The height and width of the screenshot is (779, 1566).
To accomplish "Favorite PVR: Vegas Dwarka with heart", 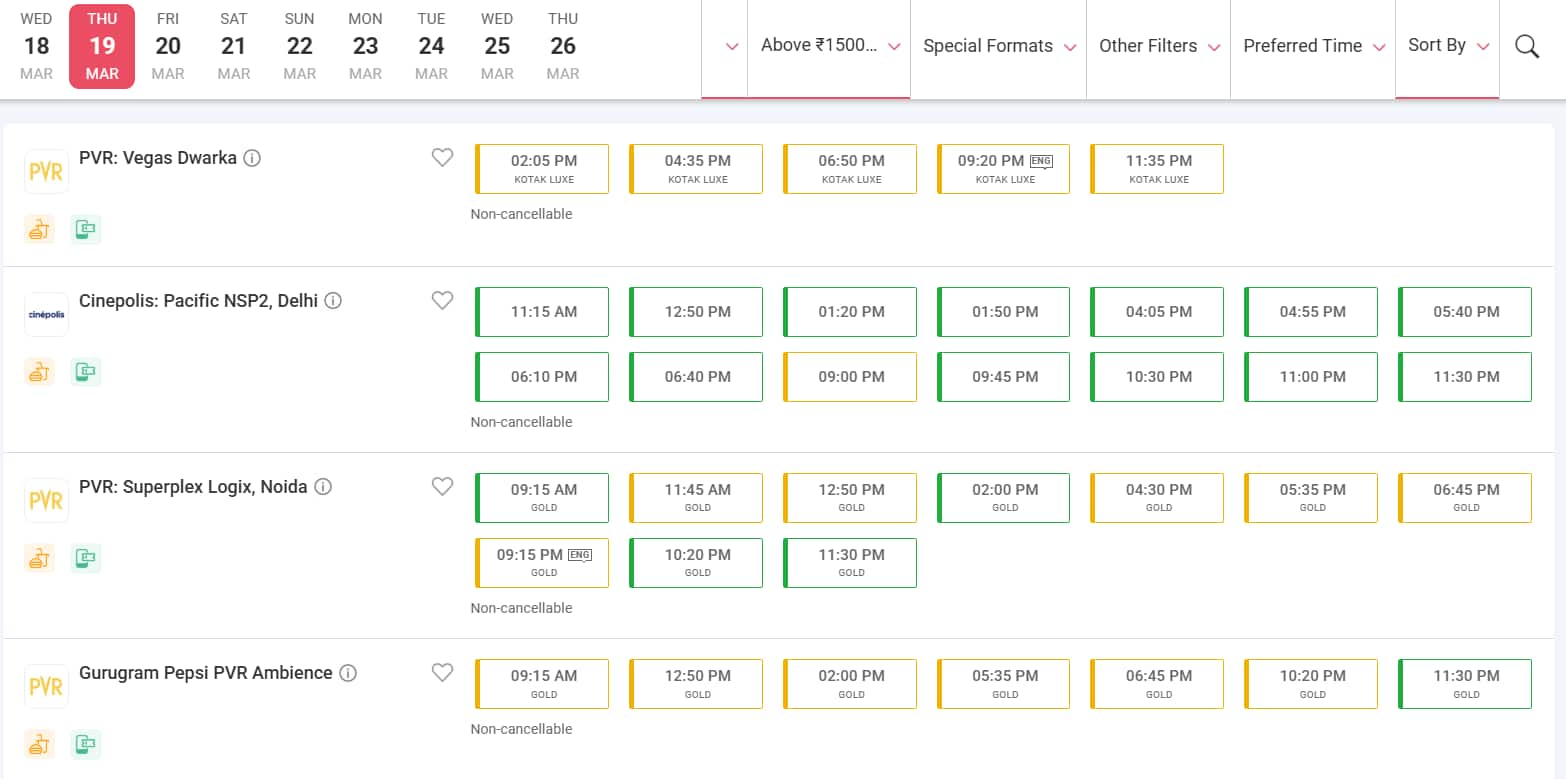I will (442, 157).
